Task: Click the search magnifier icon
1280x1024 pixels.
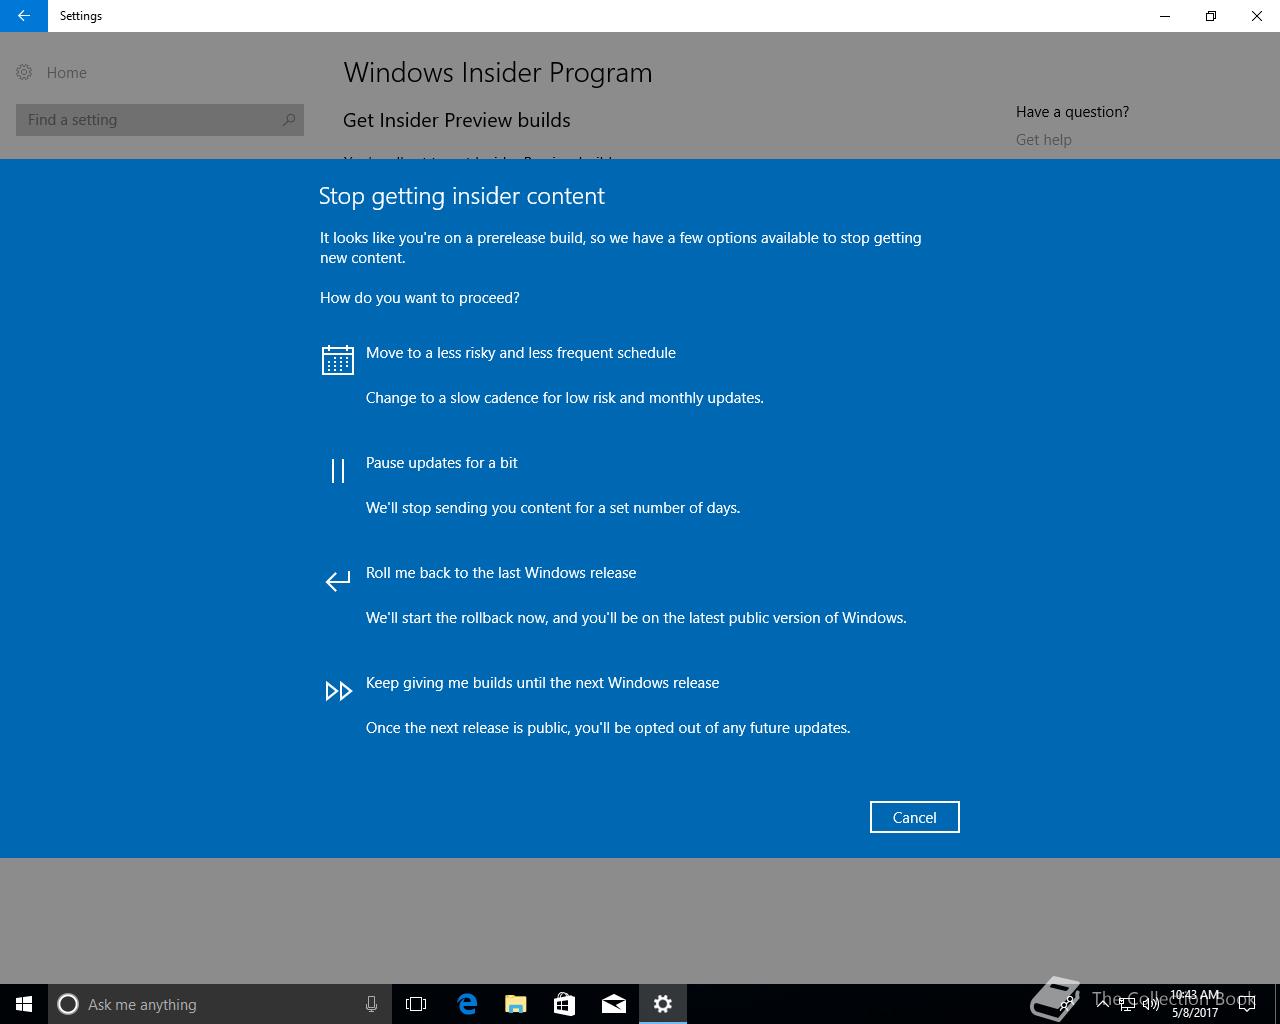Action: pos(289,120)
